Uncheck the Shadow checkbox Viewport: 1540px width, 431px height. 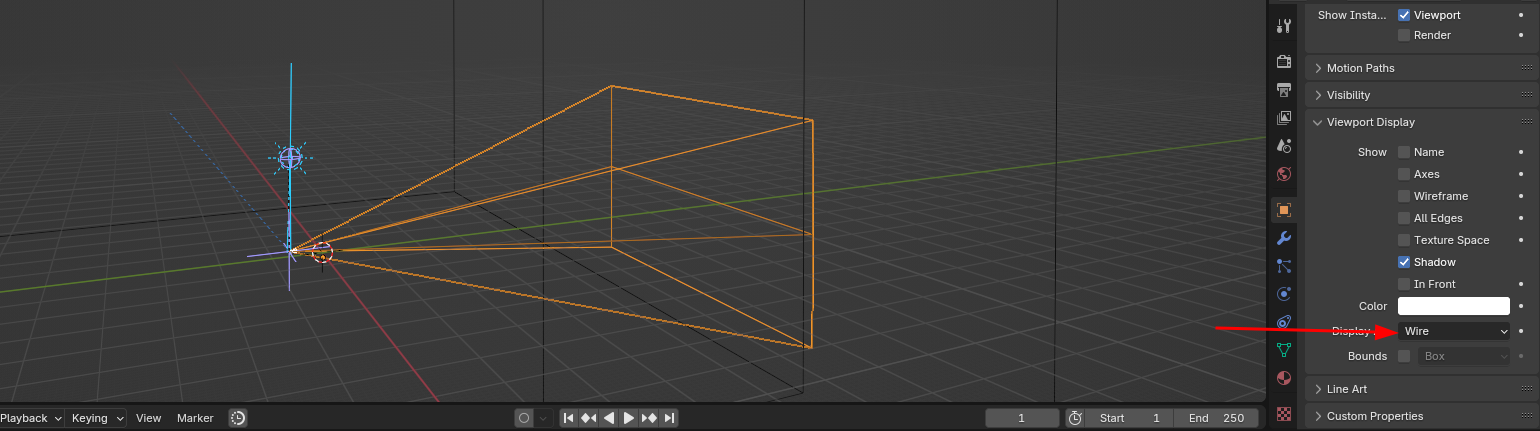(1404, 262)
